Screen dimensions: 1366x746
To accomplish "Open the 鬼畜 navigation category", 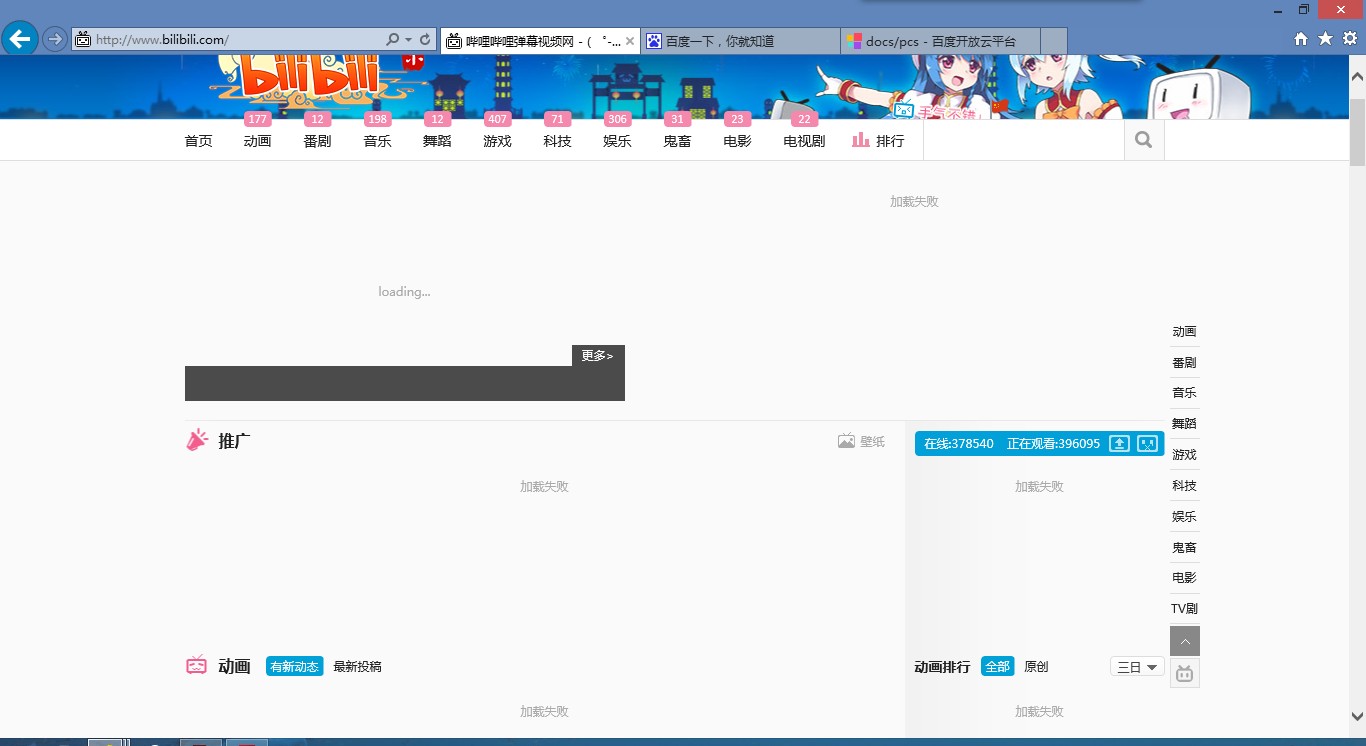I will click(677, 141).
